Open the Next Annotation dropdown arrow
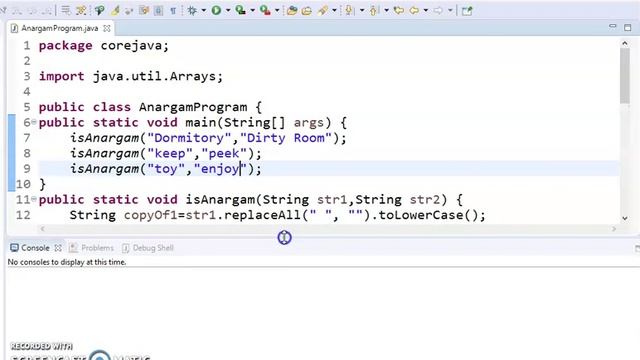The height and width of the screenshot is (360, 640). (x=362, y=10)
